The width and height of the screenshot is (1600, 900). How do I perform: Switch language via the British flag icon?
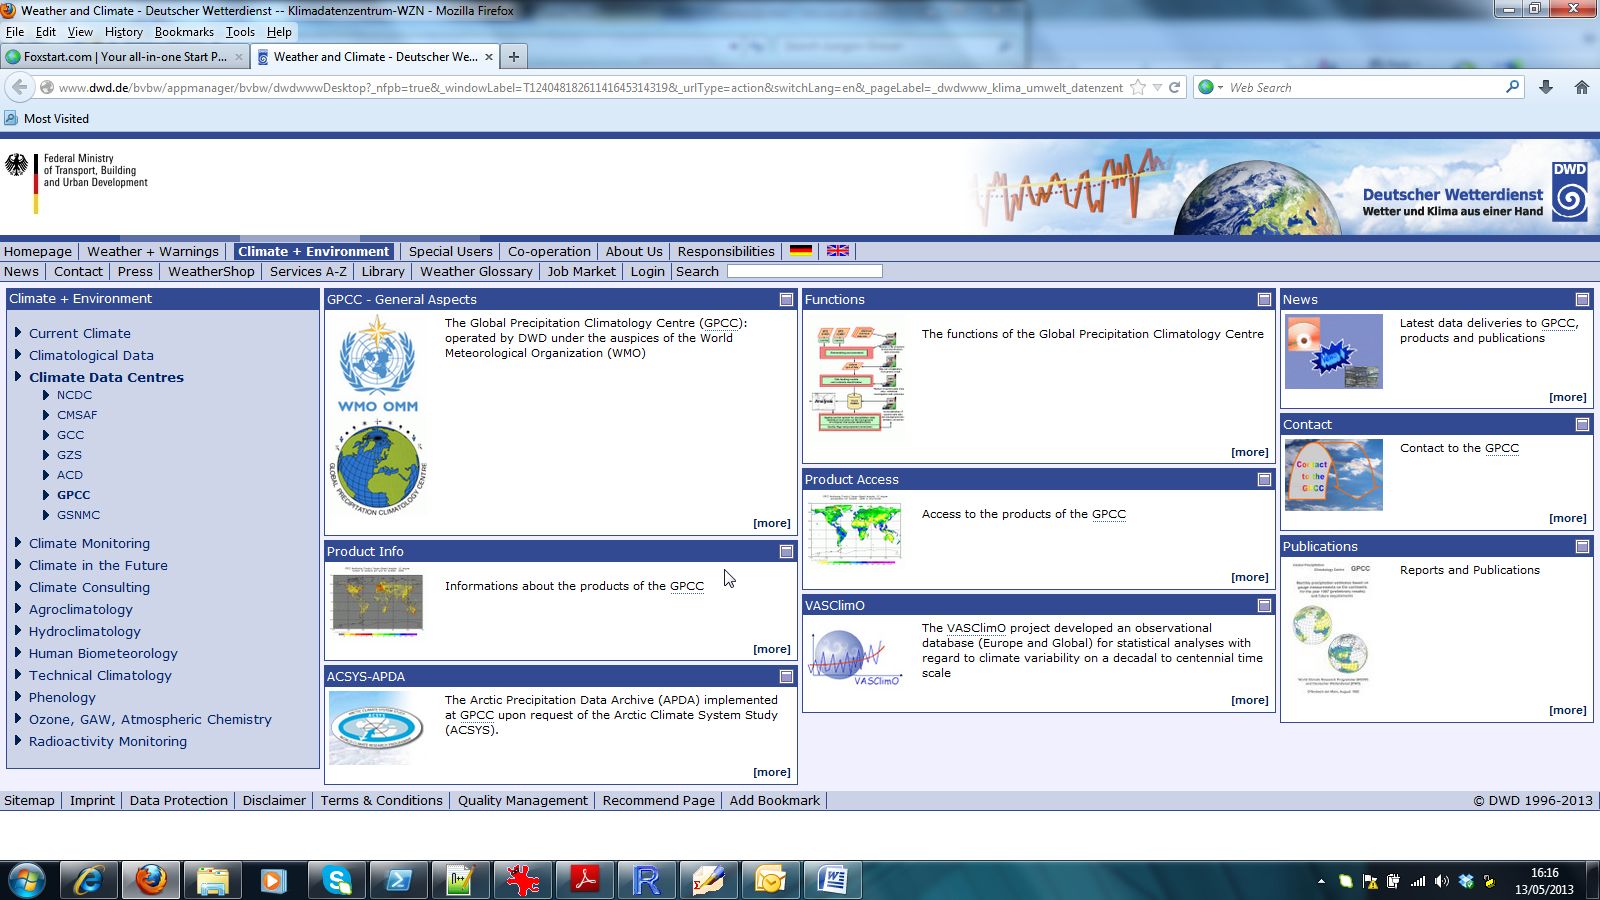(838, 251)
